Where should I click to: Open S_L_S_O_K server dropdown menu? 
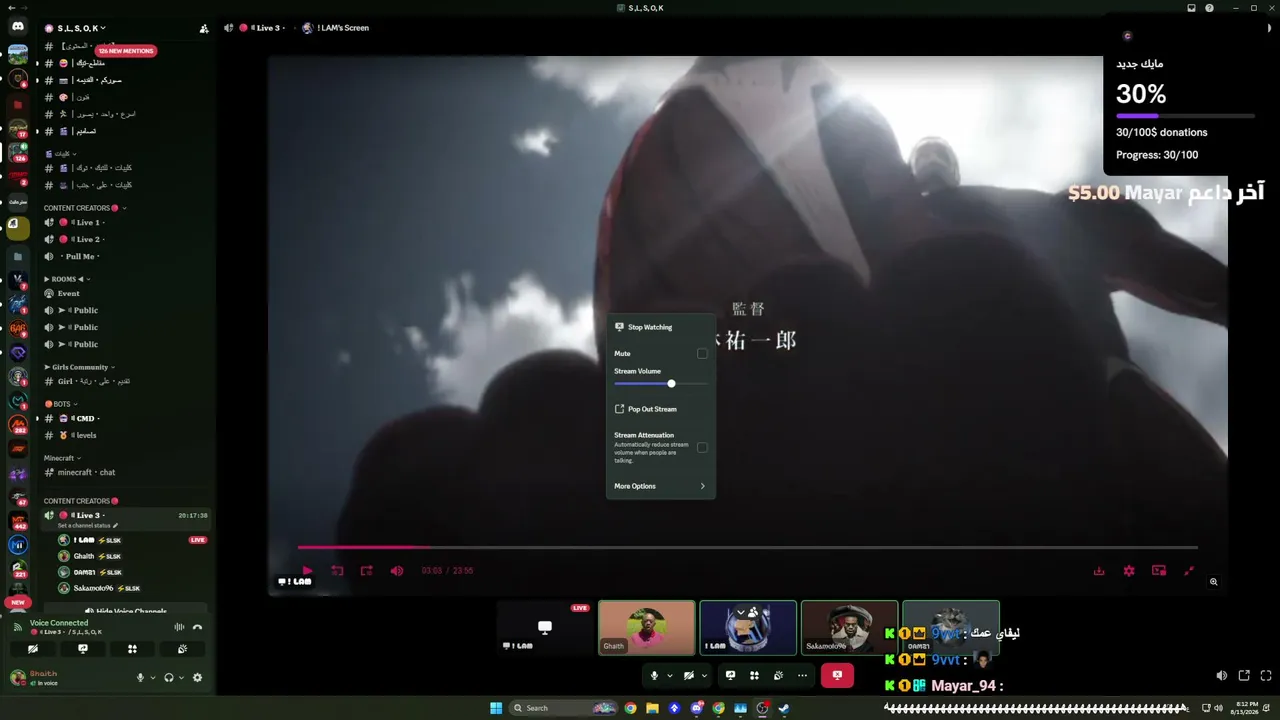pos(82,28)
